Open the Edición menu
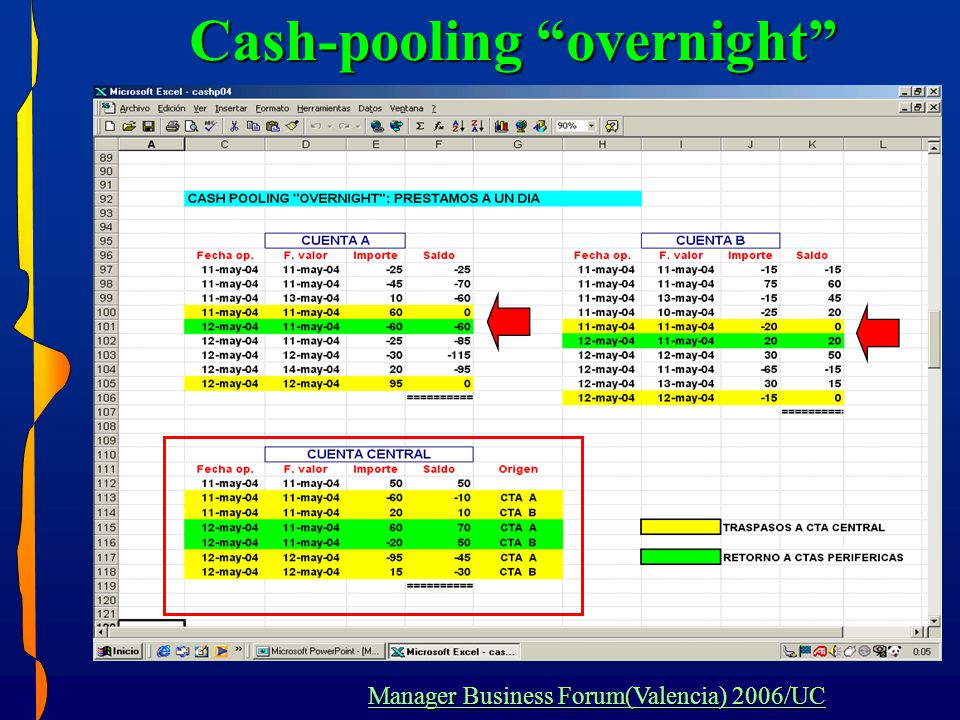Image resolution: width=960 pixels, height=720 pixels. coord(171,108)
